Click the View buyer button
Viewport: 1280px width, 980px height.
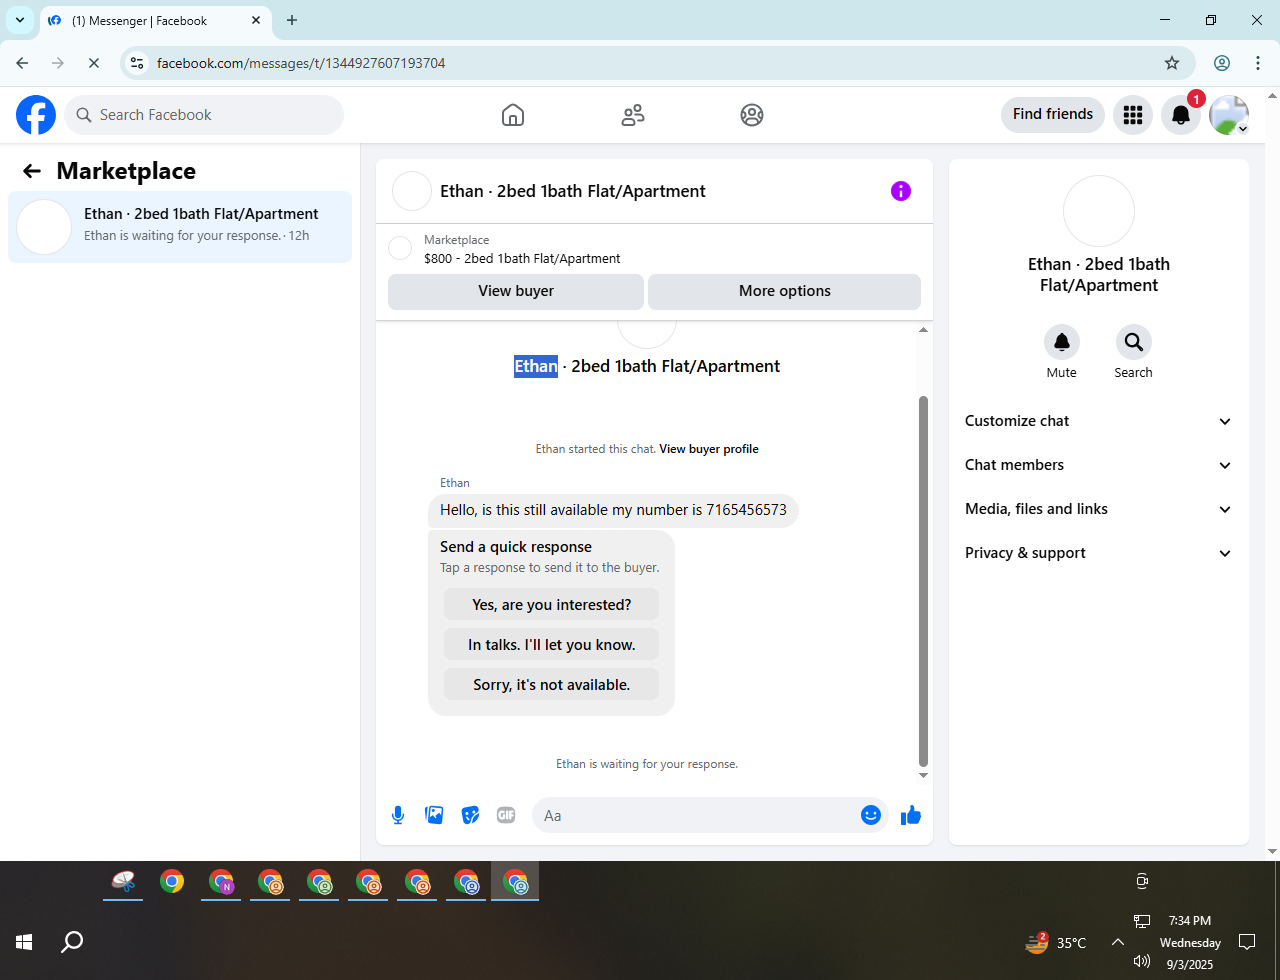[x=516, y=291]
